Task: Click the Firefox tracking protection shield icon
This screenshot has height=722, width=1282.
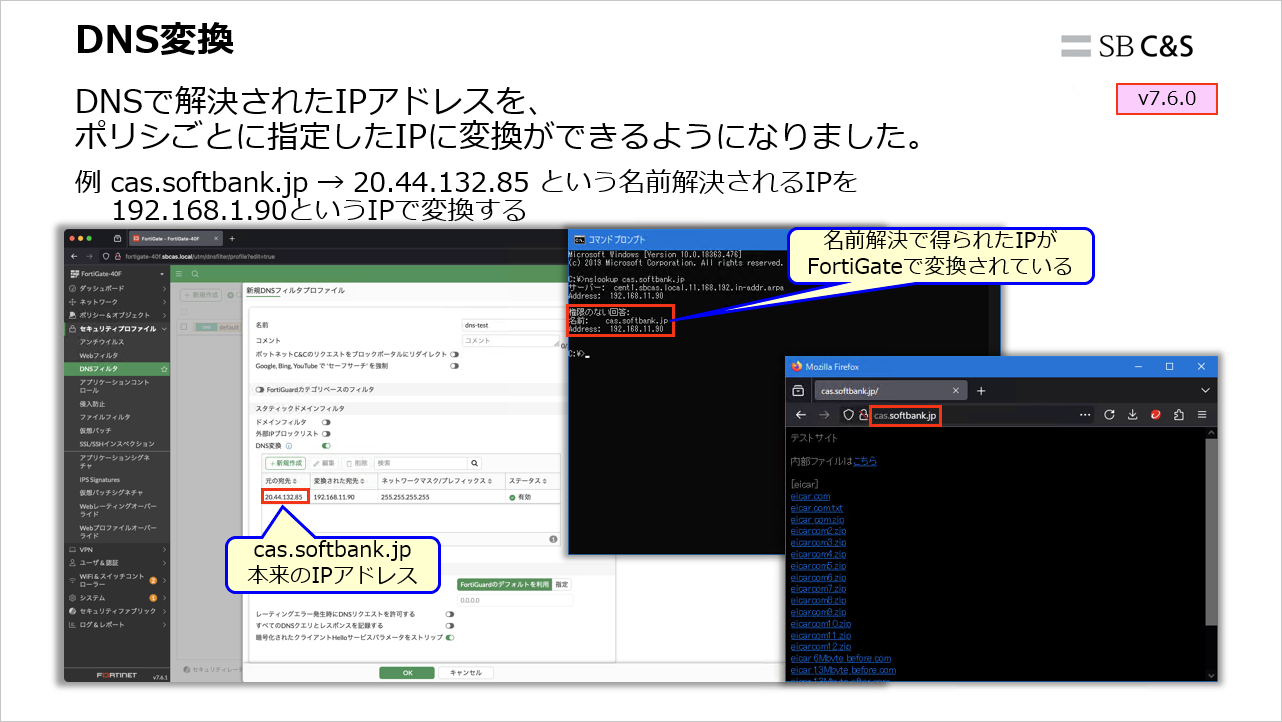Action: point(848,415)
